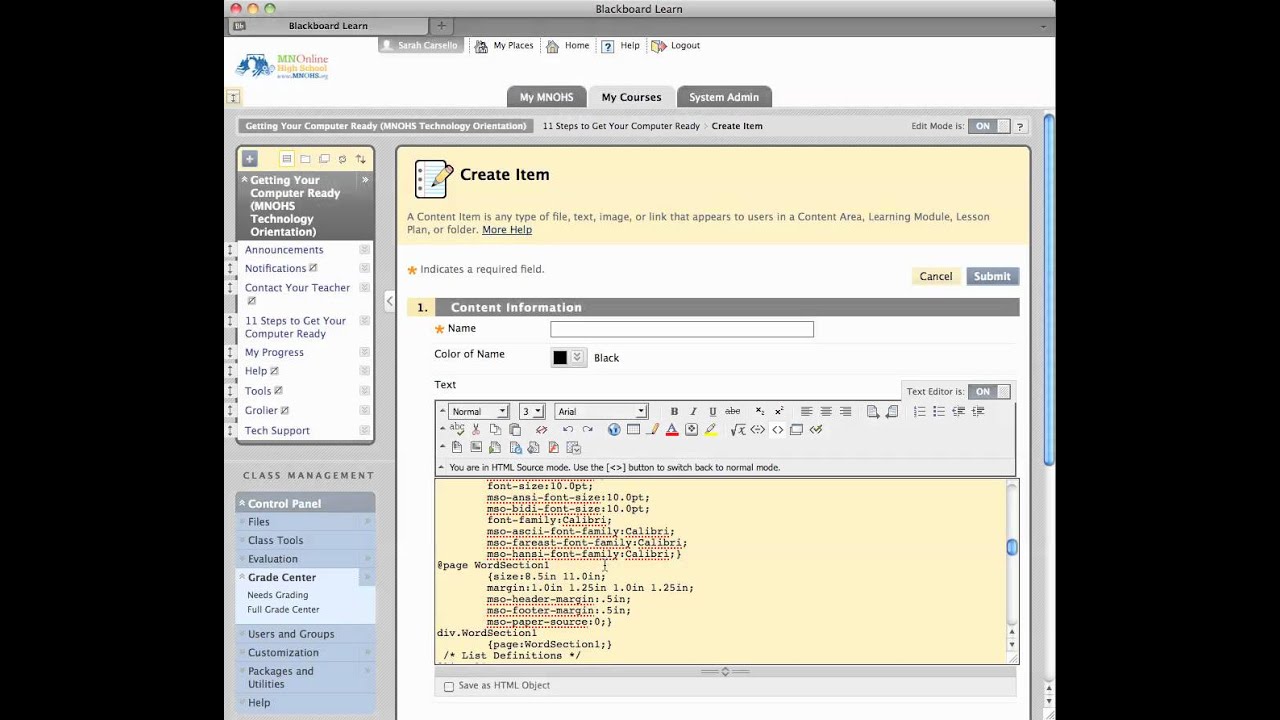Click the black Color of Name swatch
Image resolution: width=1280 pixels, height=720 pixels.
click(x=560, y=357)
